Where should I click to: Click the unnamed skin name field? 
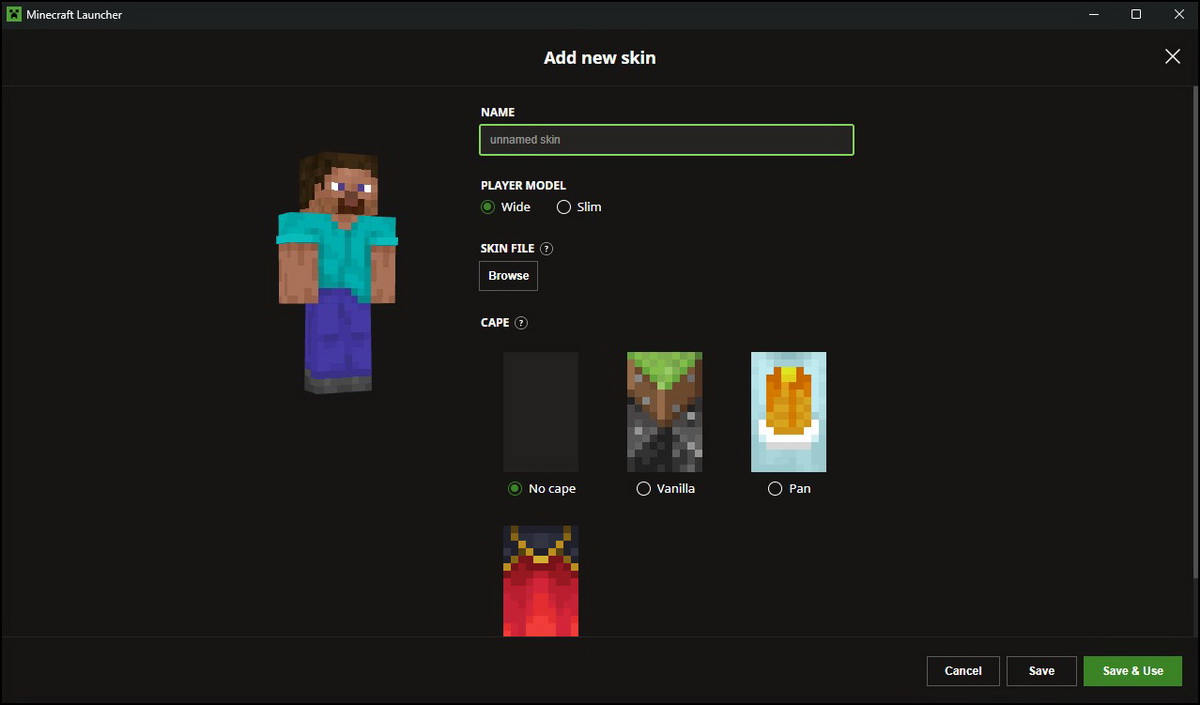[666, 139]
